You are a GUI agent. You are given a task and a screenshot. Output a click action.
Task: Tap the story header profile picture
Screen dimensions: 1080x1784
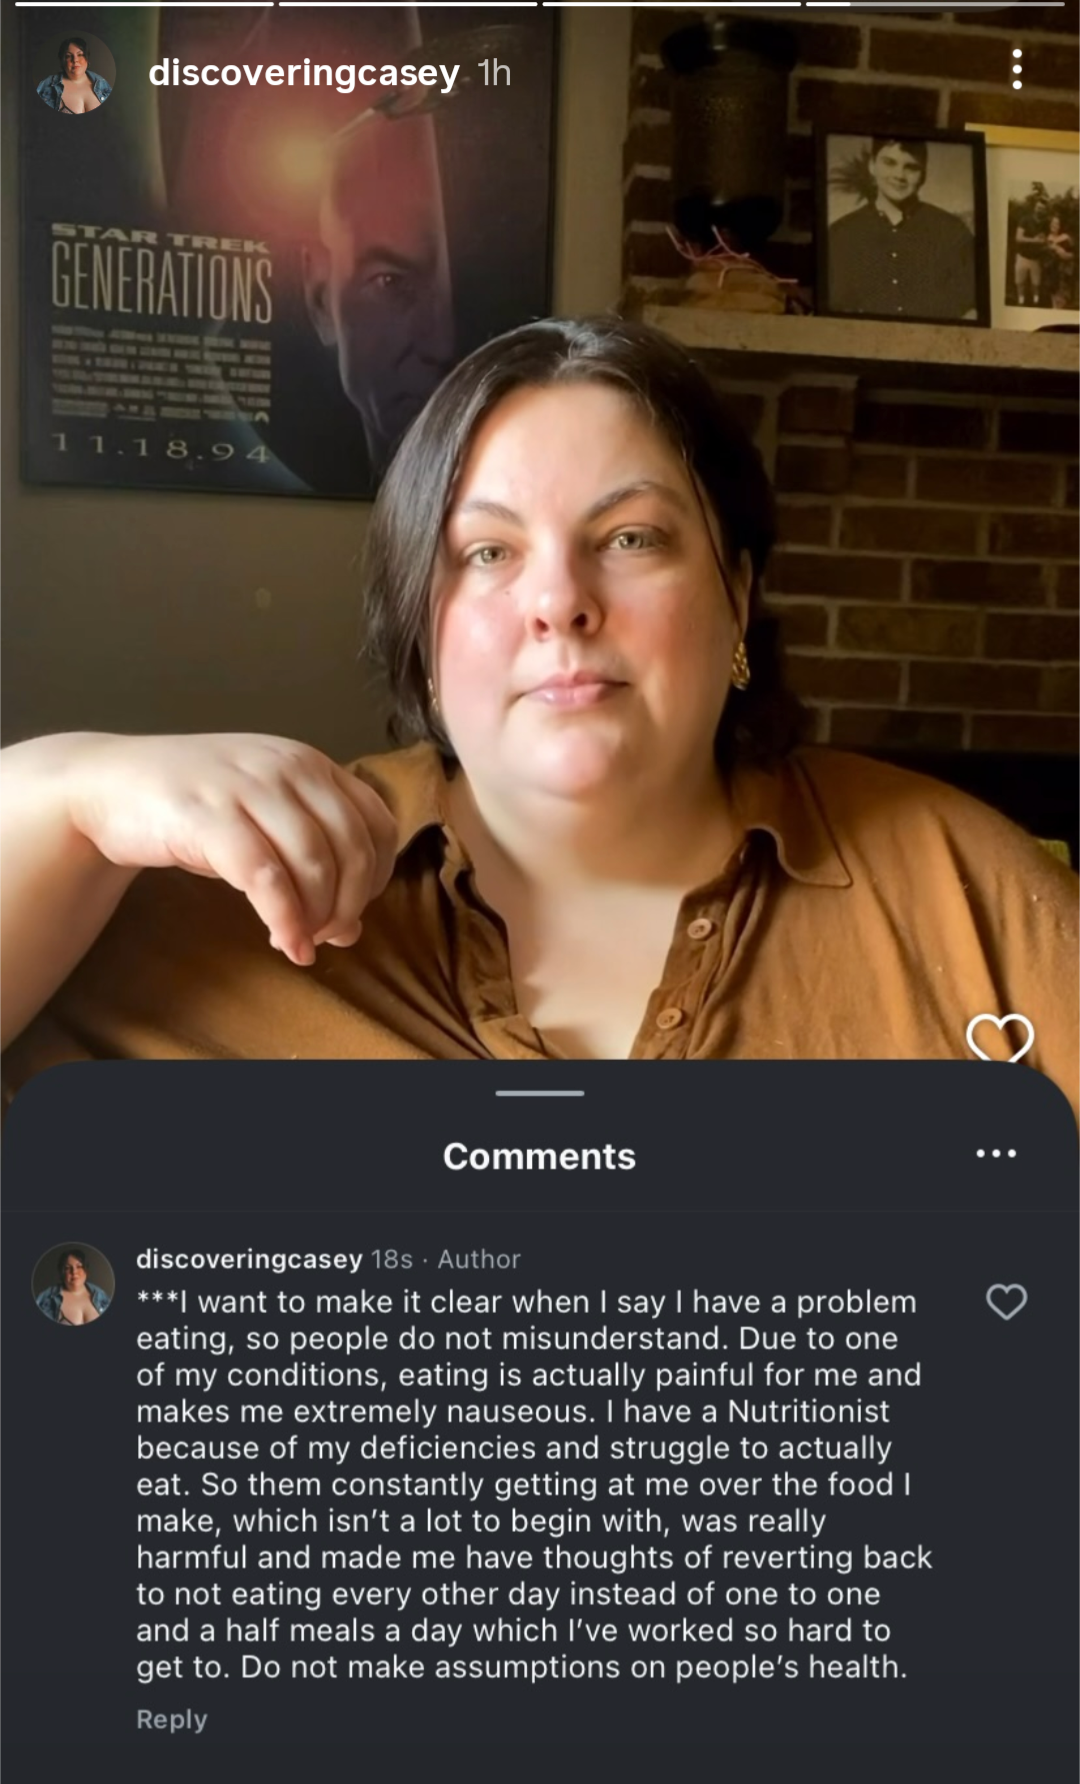point(76,72)
